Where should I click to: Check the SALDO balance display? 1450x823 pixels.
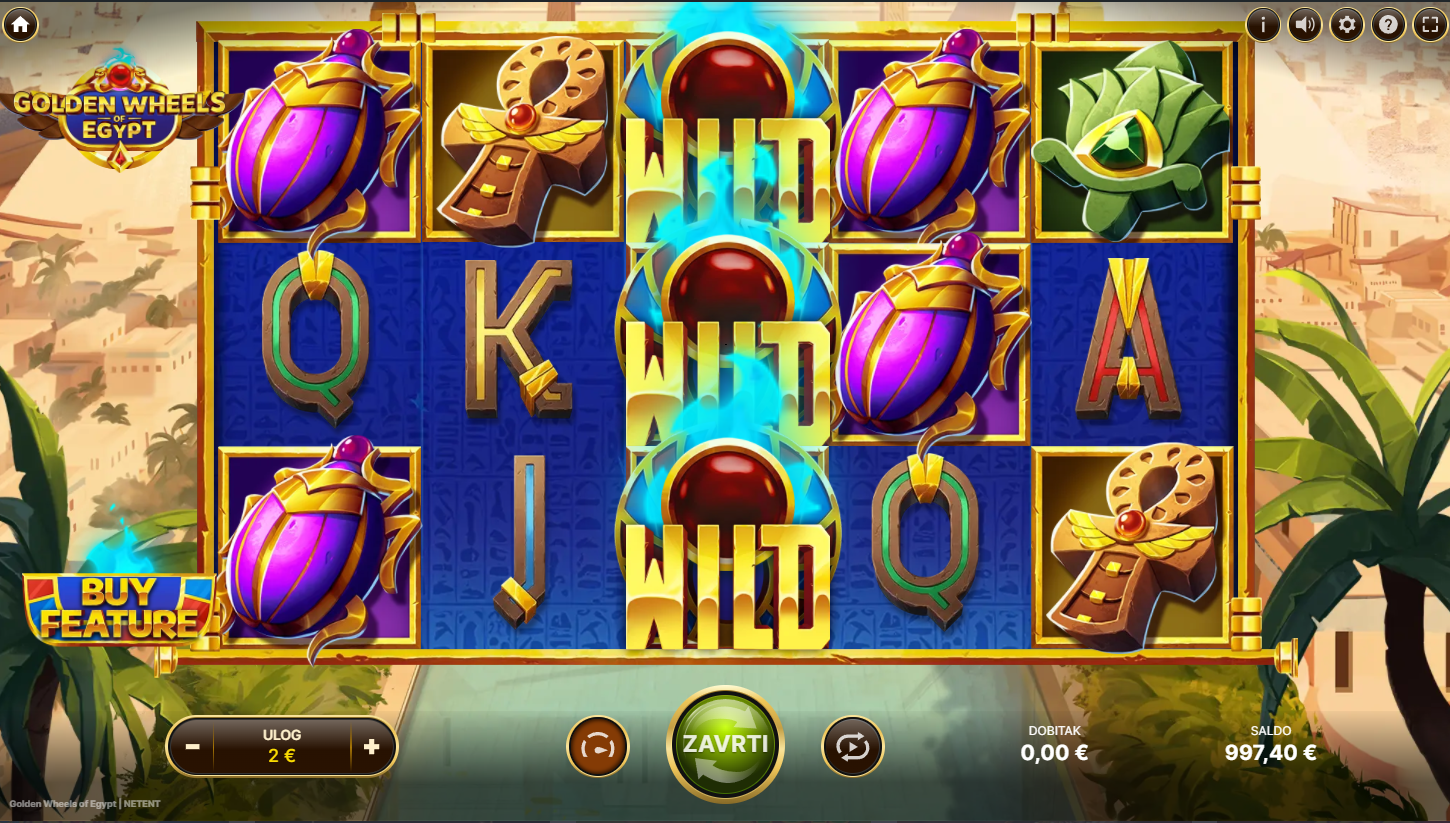(x=1270, y=745)
